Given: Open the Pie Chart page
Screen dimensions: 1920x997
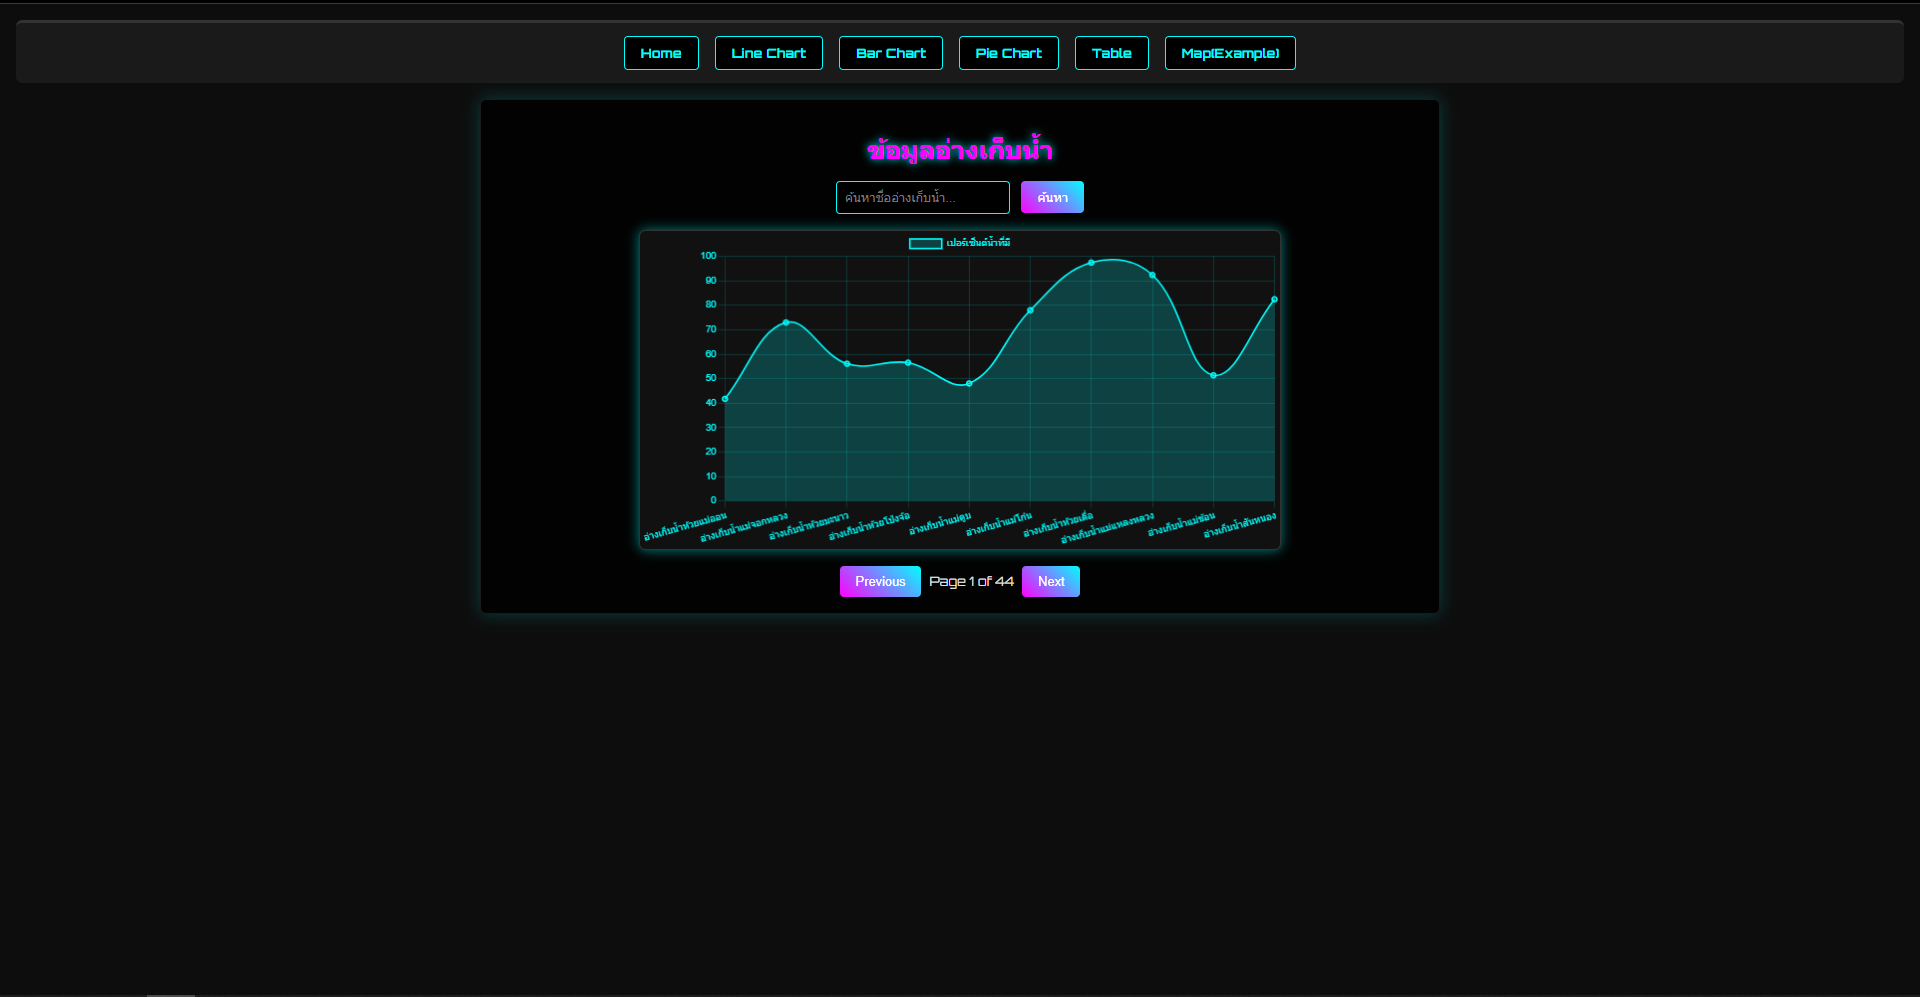Looking at the screenshot, I should click(1008, 52).
